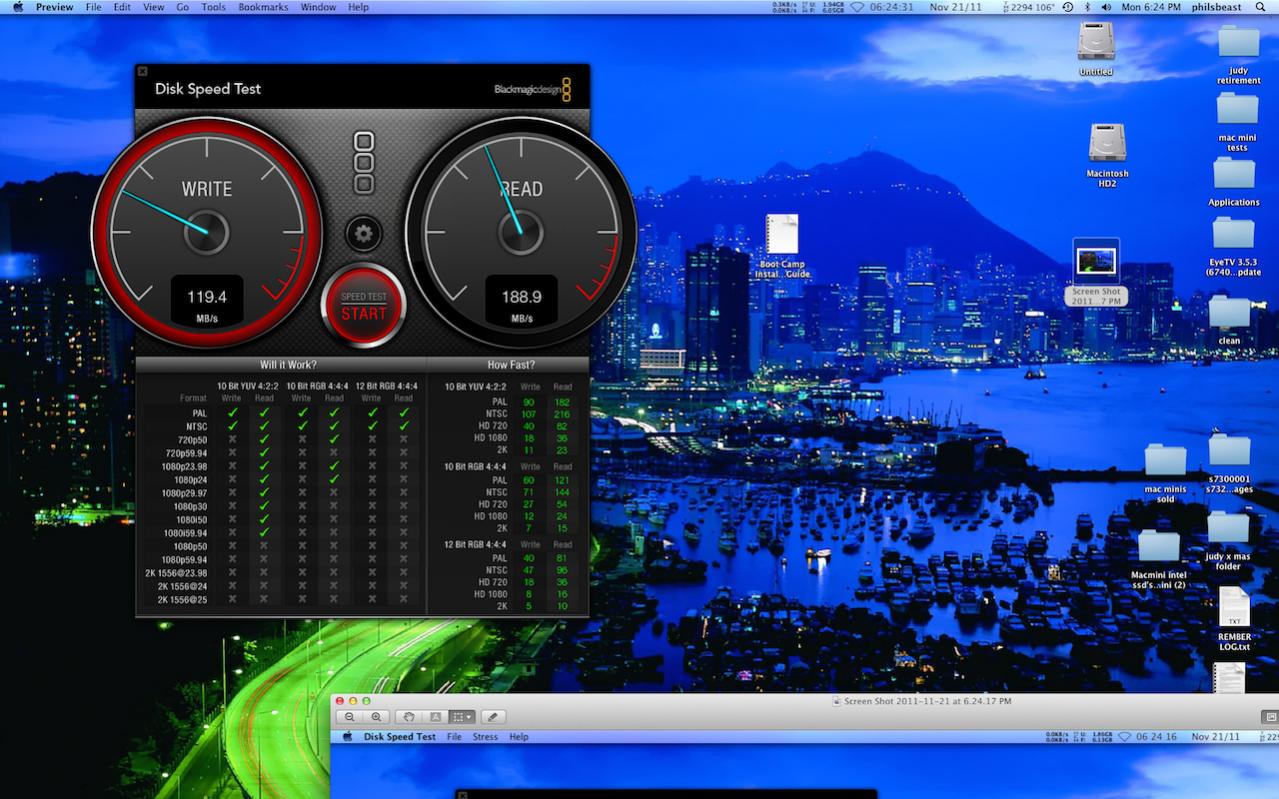
Task: Open the Edit menu
Action: click(122, 7)
